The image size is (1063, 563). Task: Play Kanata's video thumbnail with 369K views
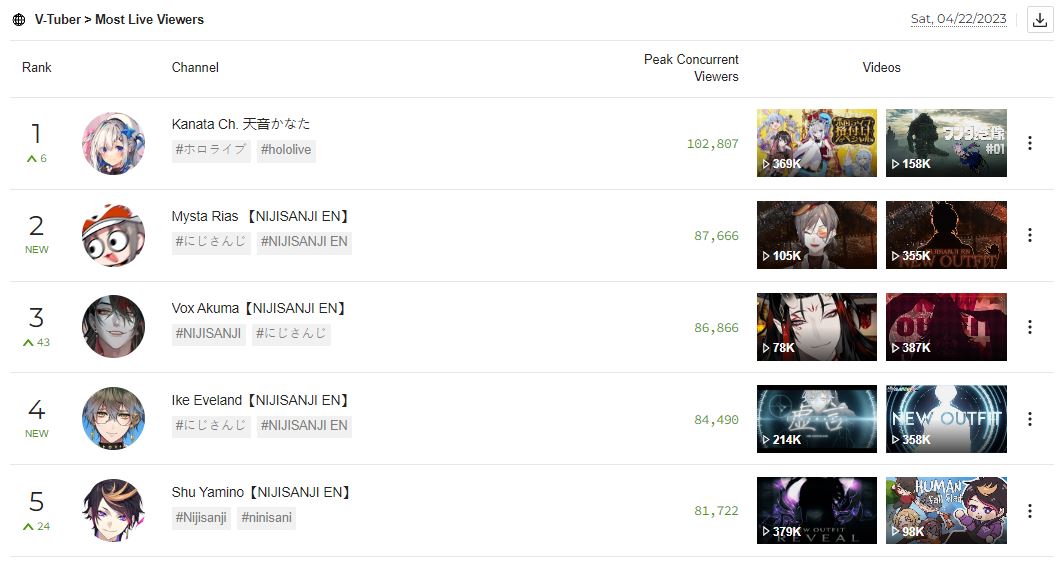tap(816, 143)
